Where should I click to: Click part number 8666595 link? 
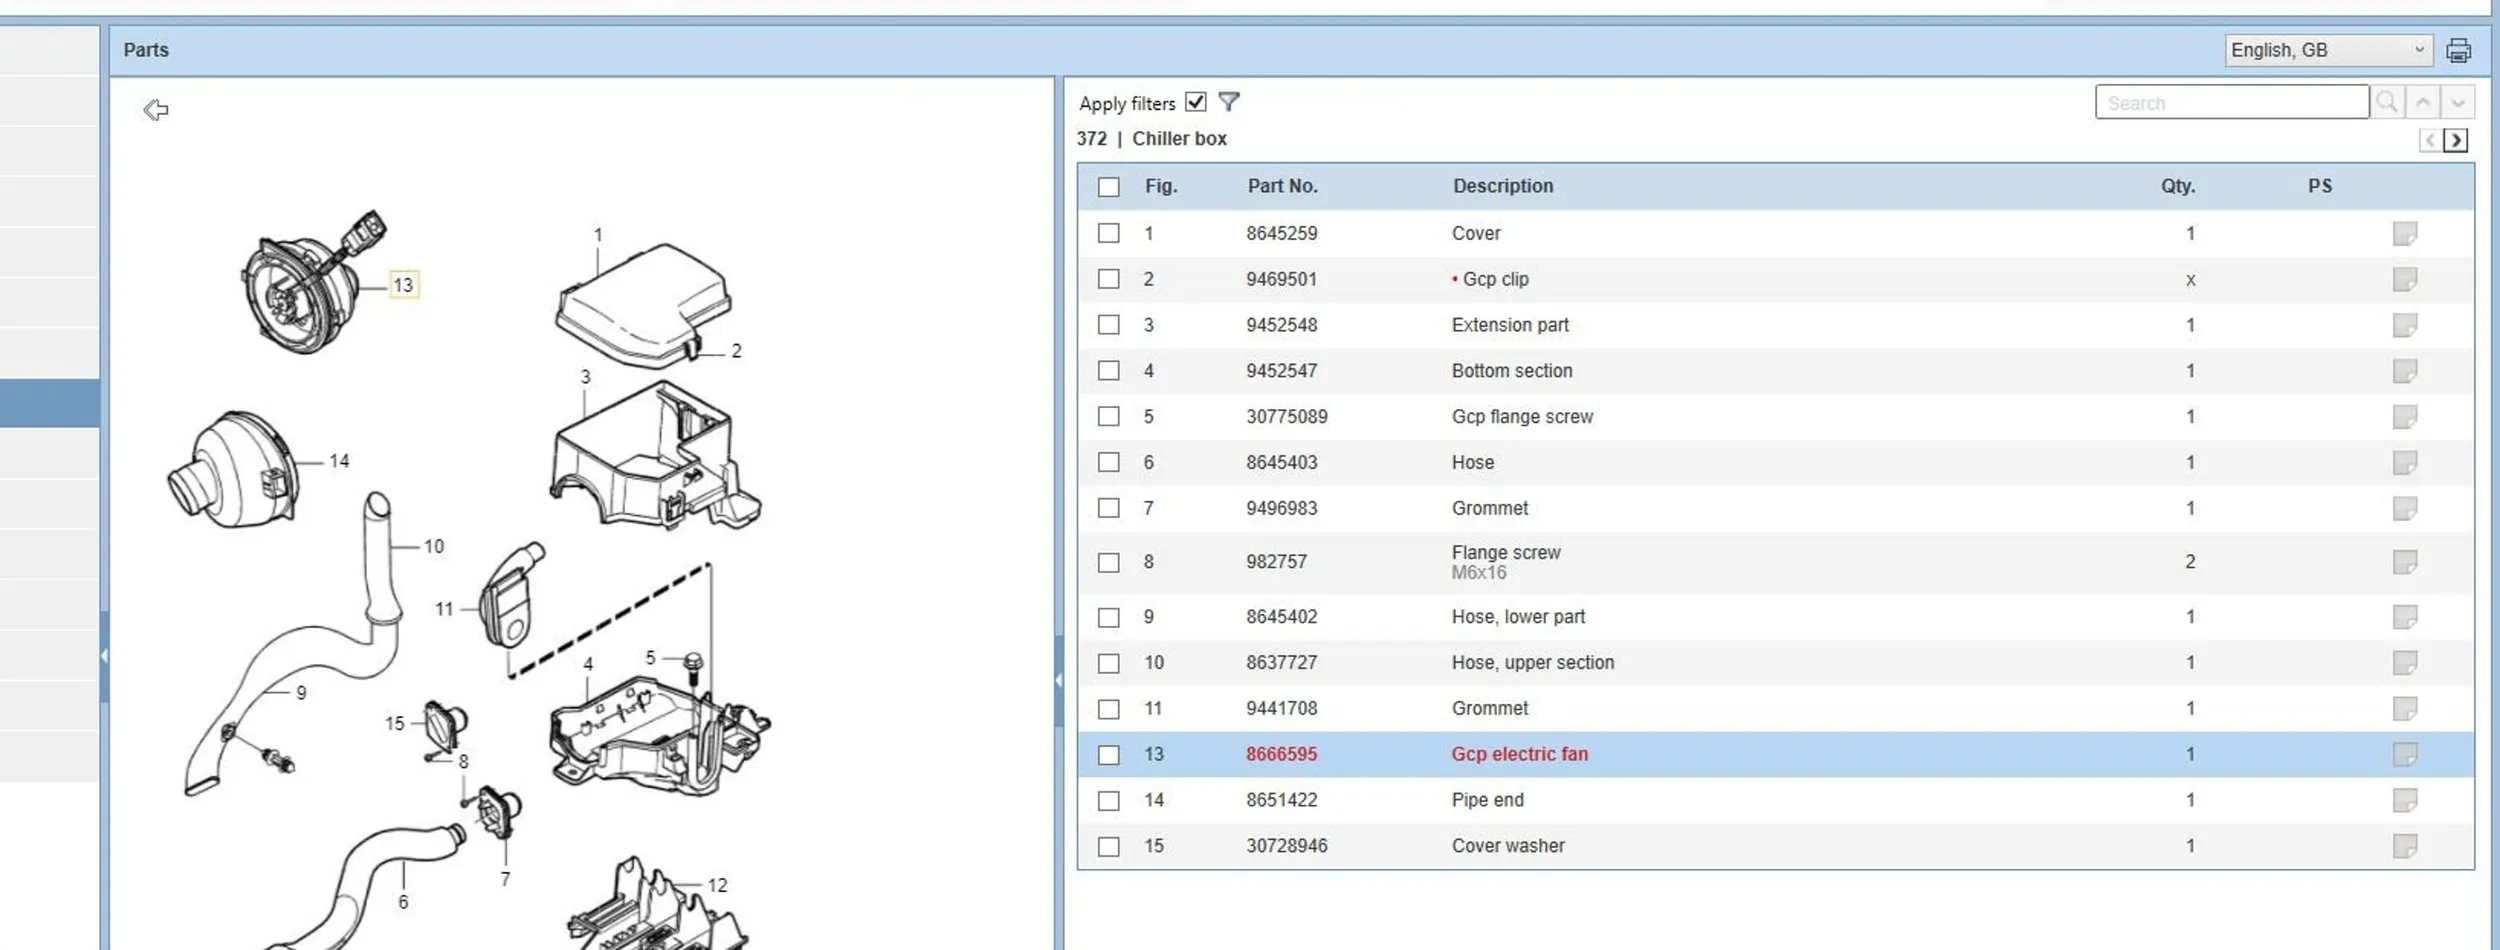point(1281,754)
